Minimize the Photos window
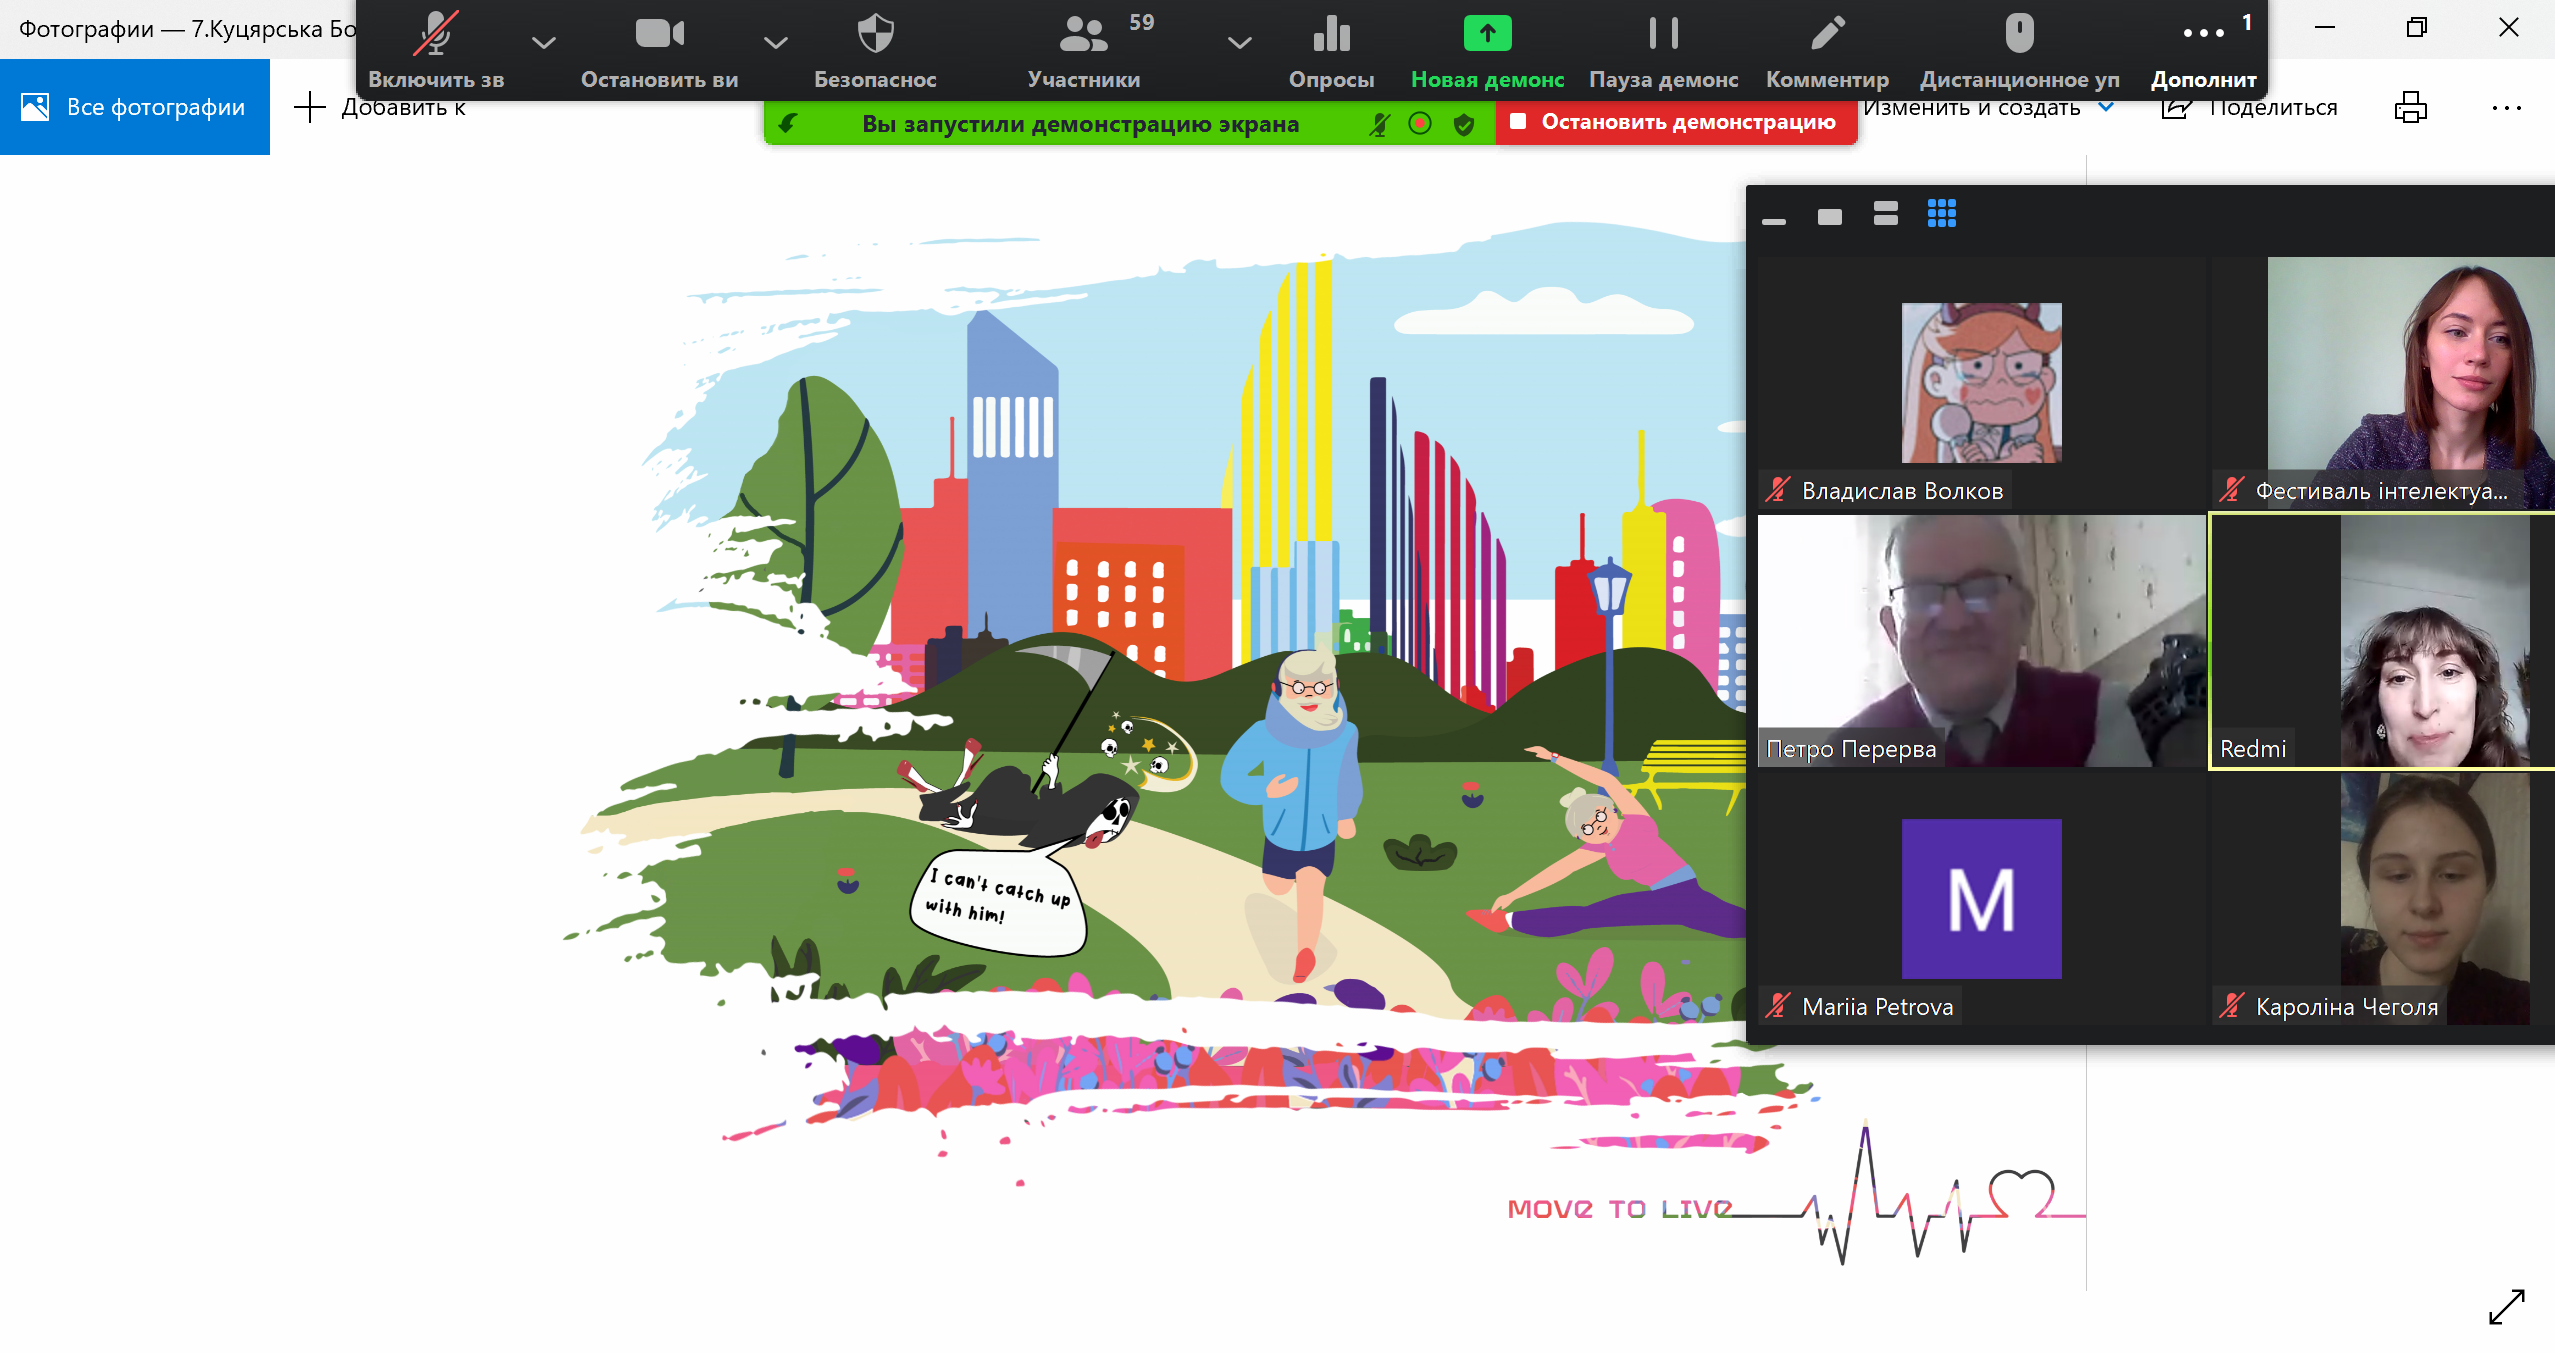Viewport: 2555px width, 1353px height. tap(2325, 28)
